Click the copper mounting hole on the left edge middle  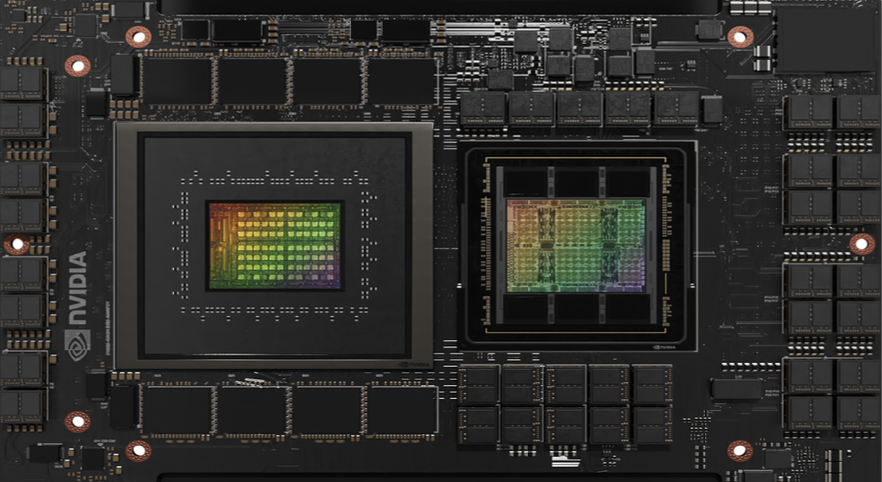pos(17,245)
